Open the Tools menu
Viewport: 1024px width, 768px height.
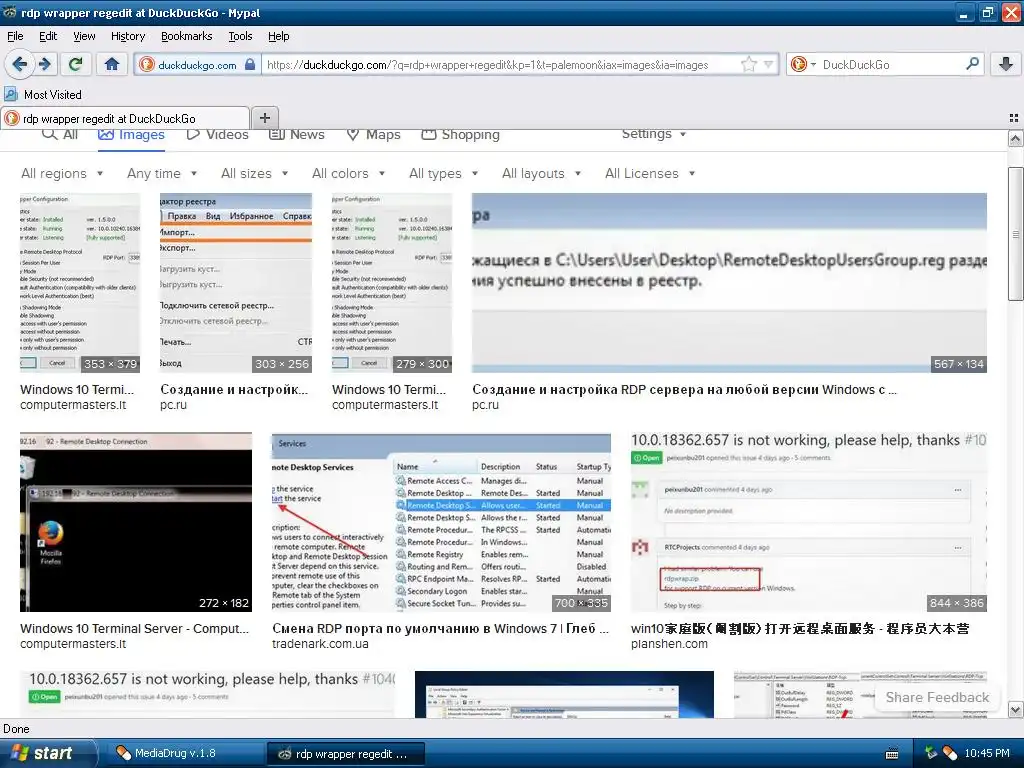[x=240, y=36]
